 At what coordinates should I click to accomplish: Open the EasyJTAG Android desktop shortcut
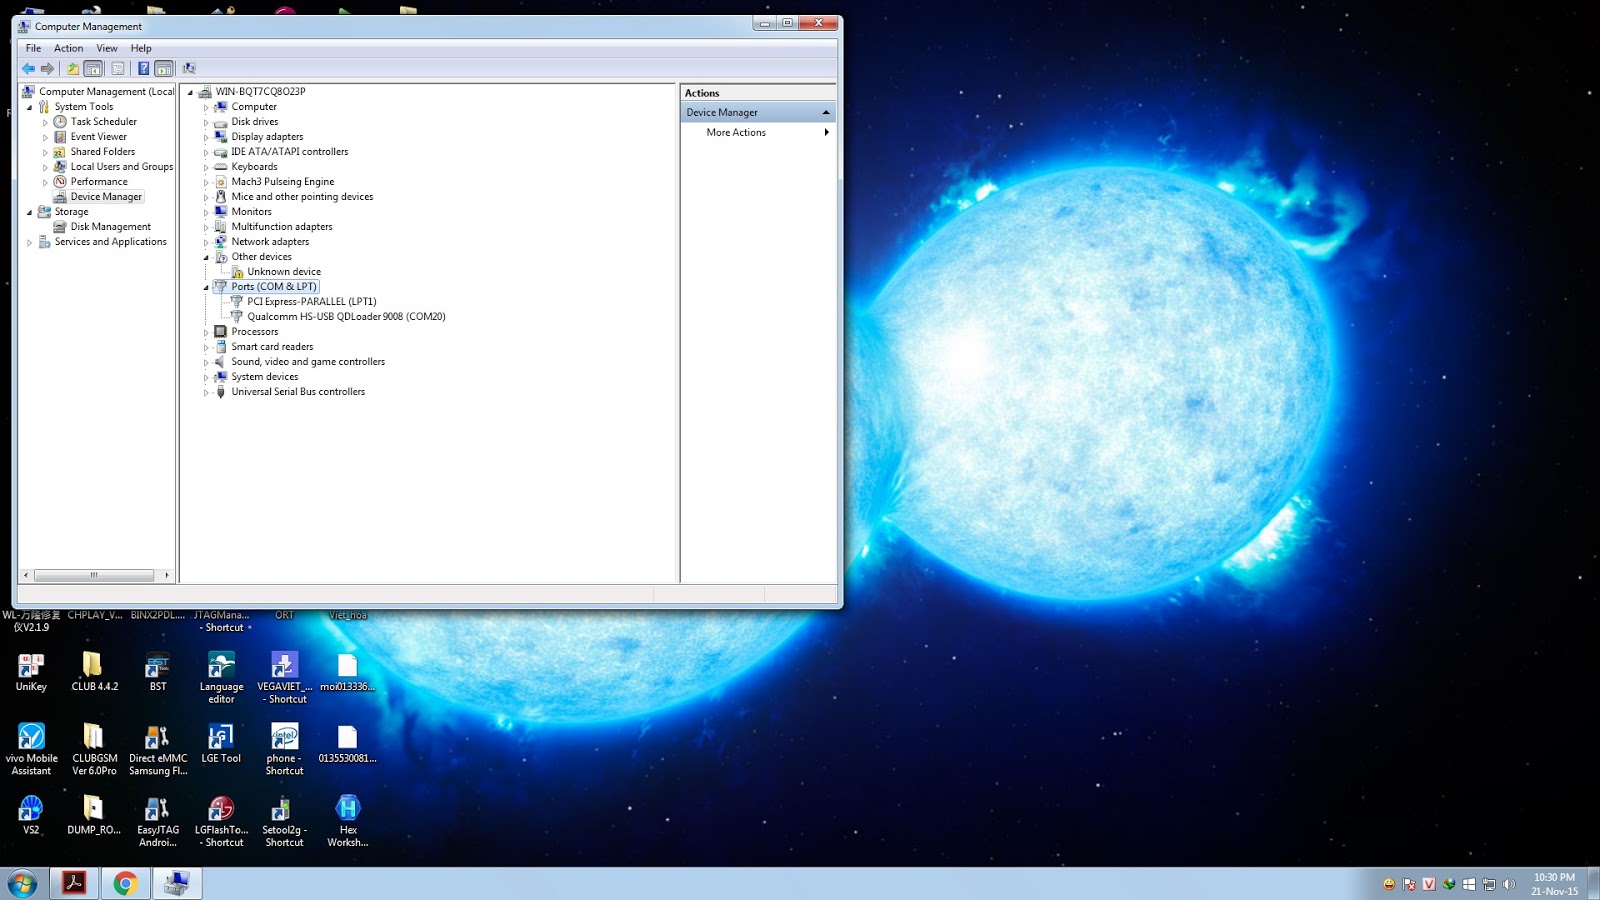(x=158, y=821)
